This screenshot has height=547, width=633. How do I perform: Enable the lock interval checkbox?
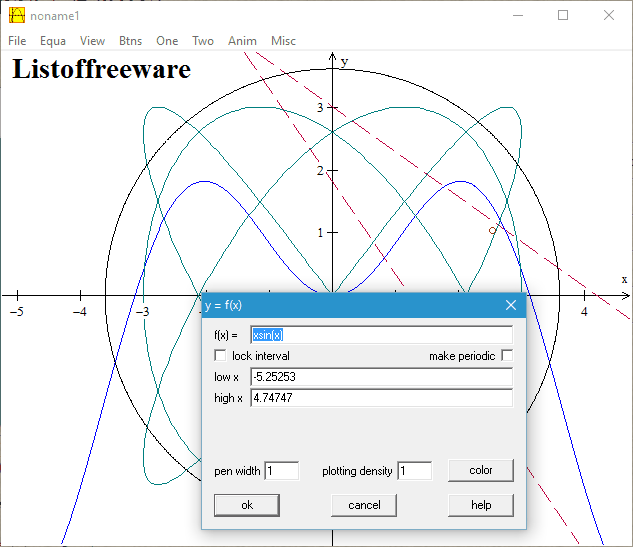(x=220, y=356)
